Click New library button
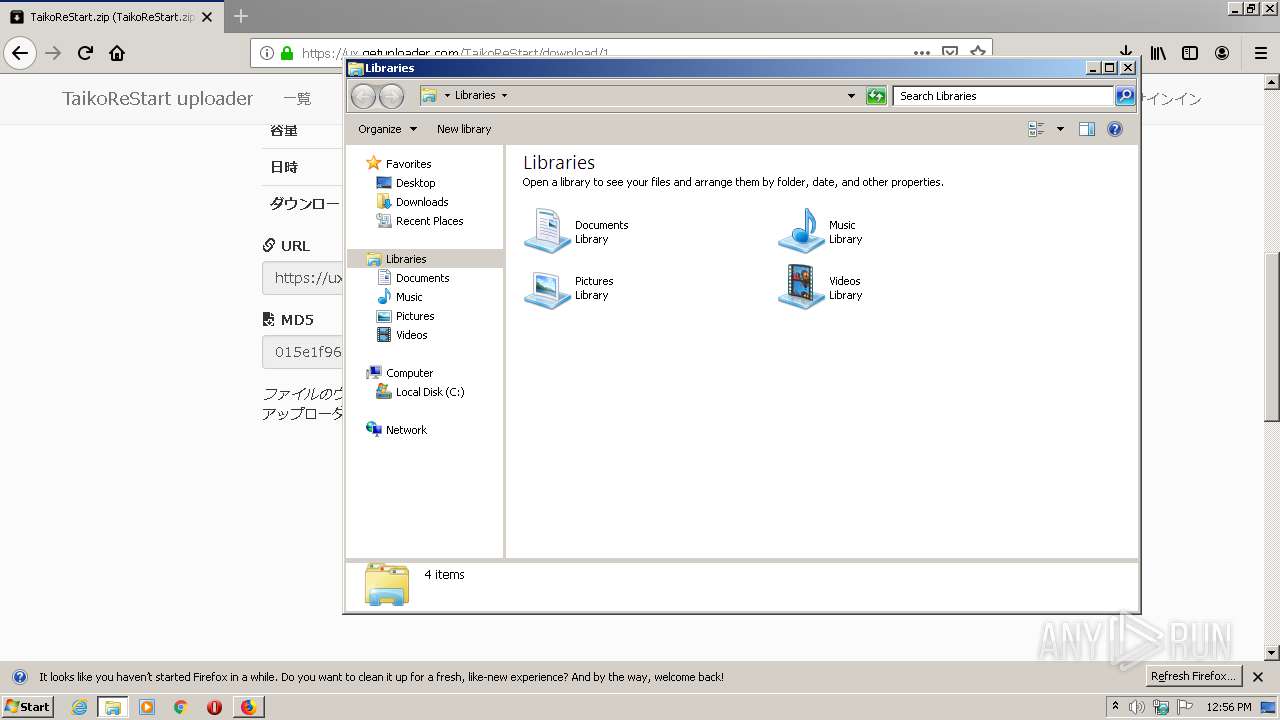The height and width of the screenshot is (720, 1280). tap(464, 129)
